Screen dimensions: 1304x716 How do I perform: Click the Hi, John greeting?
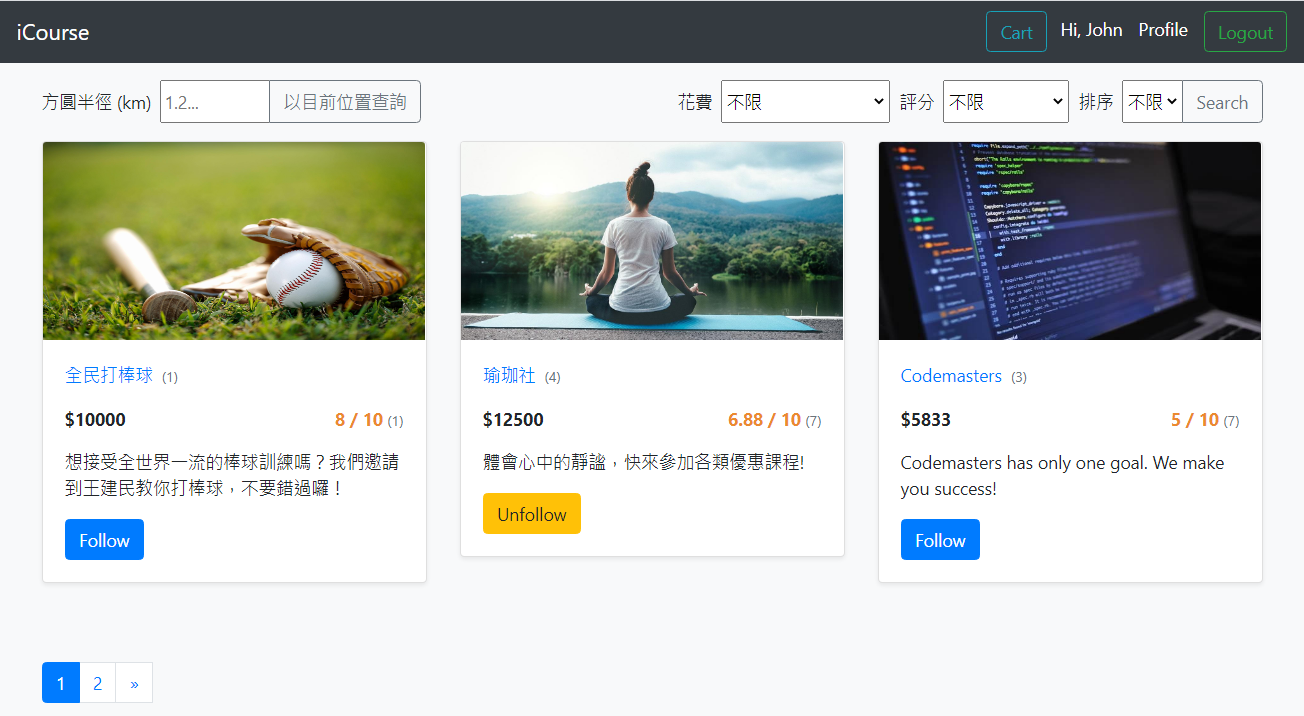click(x=1091, y=30)
